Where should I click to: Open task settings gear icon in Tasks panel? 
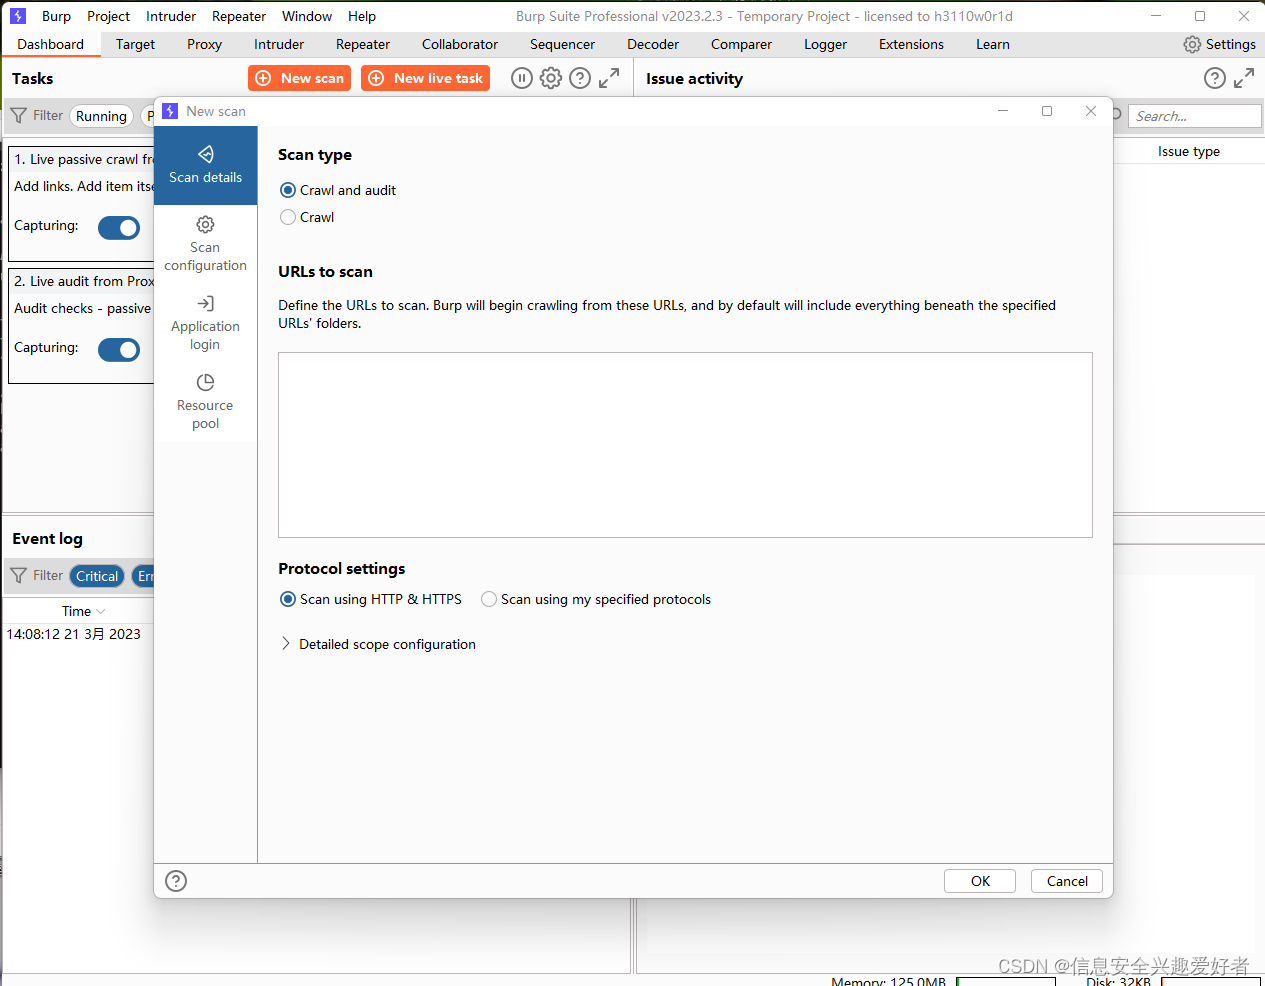(551, 78)
